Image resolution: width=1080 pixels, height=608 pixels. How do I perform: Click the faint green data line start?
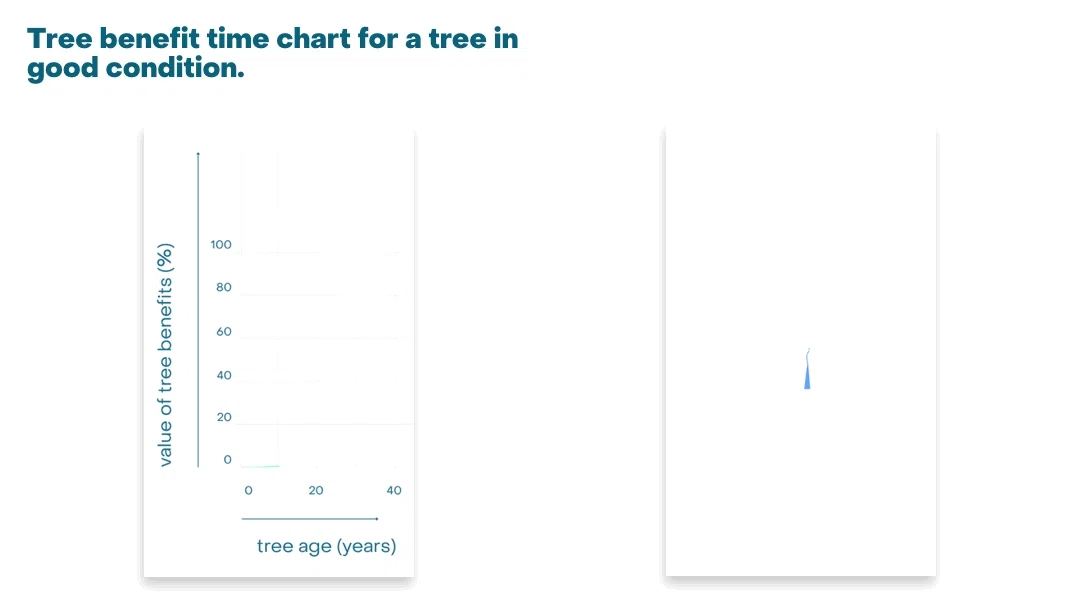260,466
